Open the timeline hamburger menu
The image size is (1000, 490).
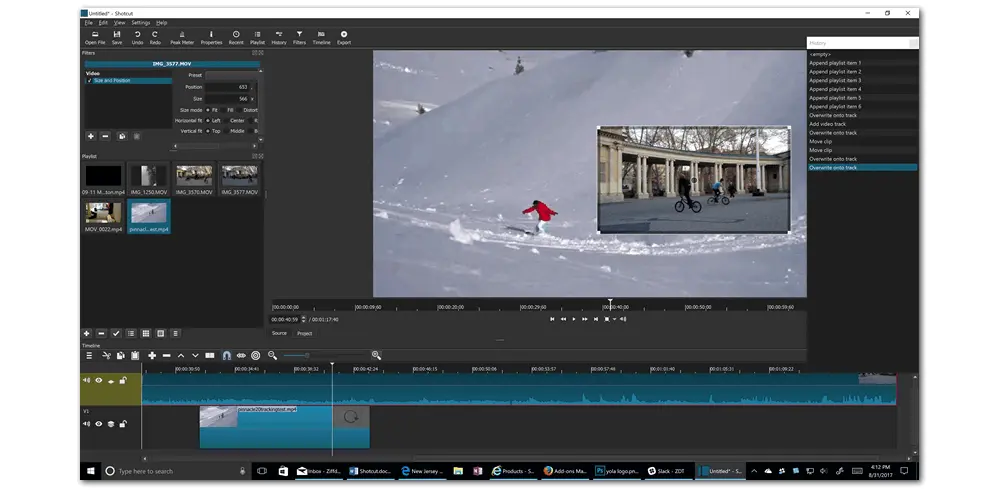coord(89,355)
